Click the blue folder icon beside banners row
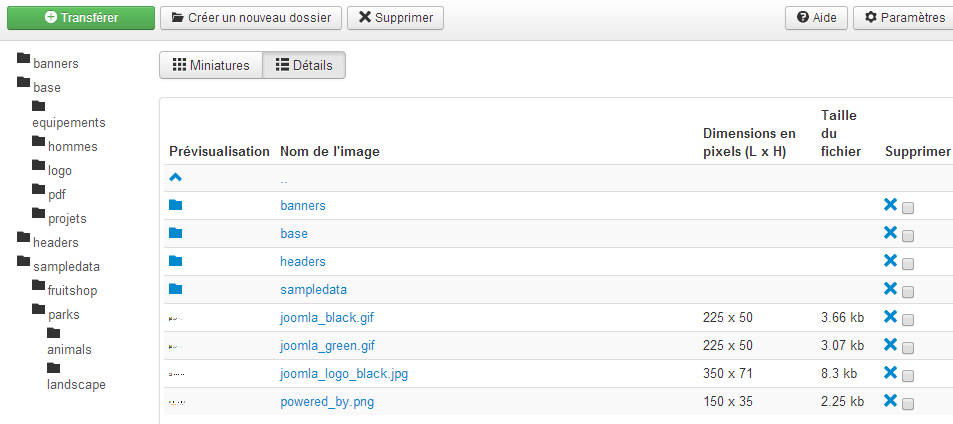The height and width of the screenshot is (424, 953). pyautogui.click(x=176, y=205)
